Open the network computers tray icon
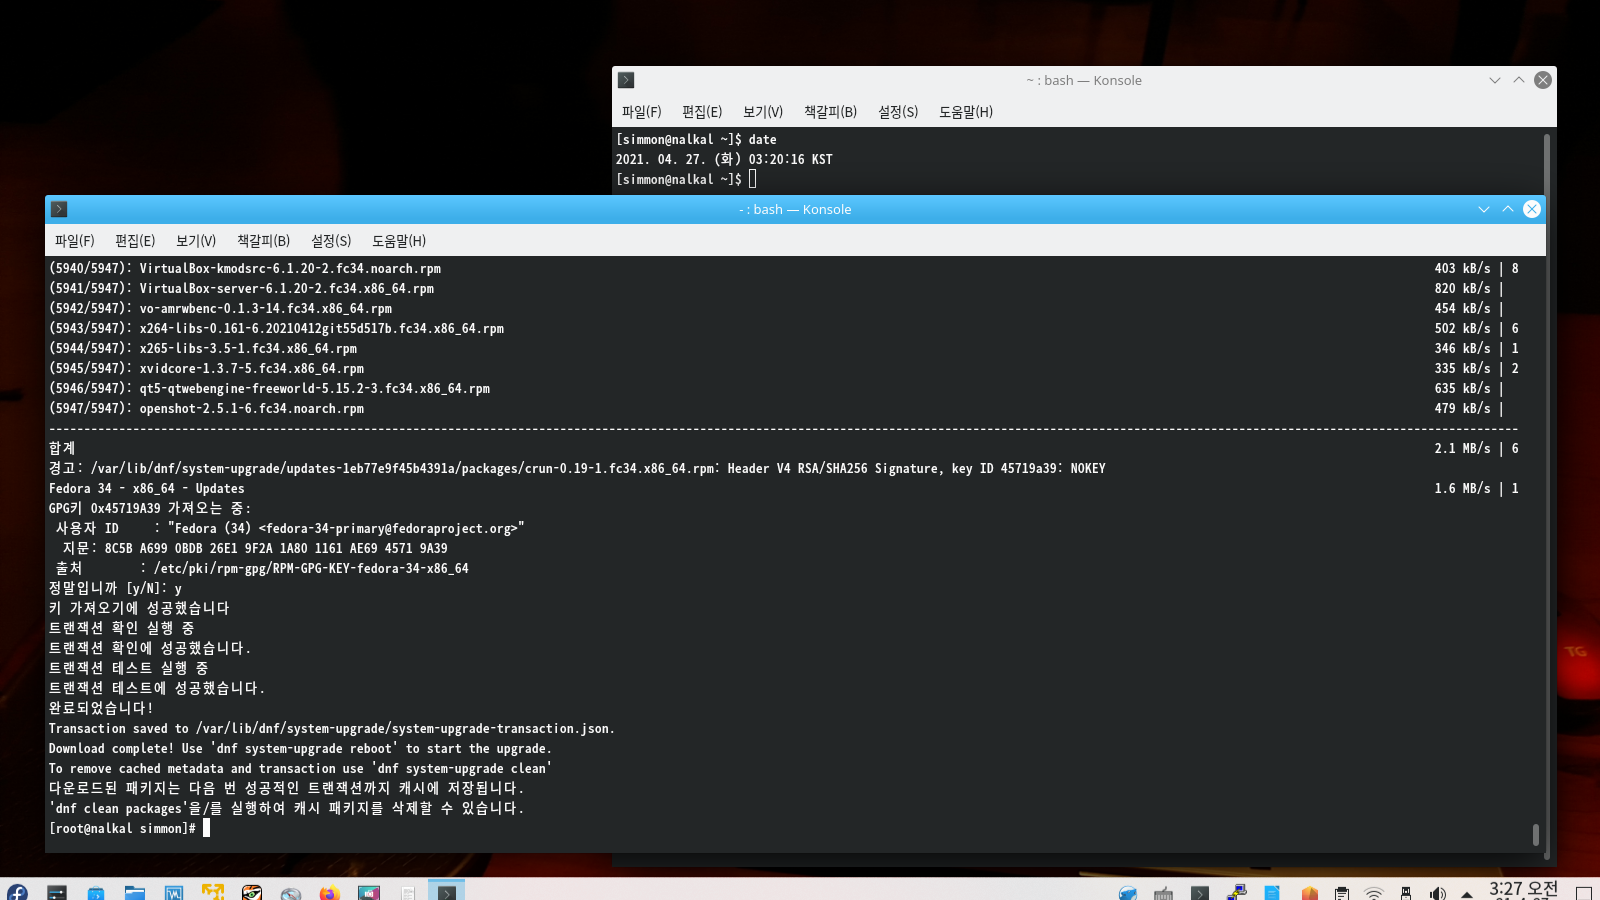Viewport: 1600px width, 900px height. coord(1237,892)
